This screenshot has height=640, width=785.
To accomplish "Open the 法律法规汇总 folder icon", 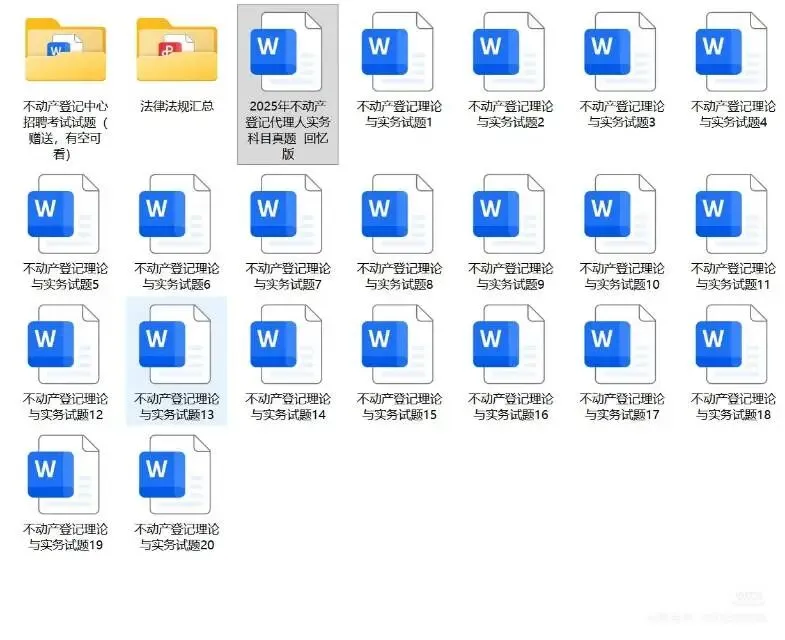I will pos(177,50).
